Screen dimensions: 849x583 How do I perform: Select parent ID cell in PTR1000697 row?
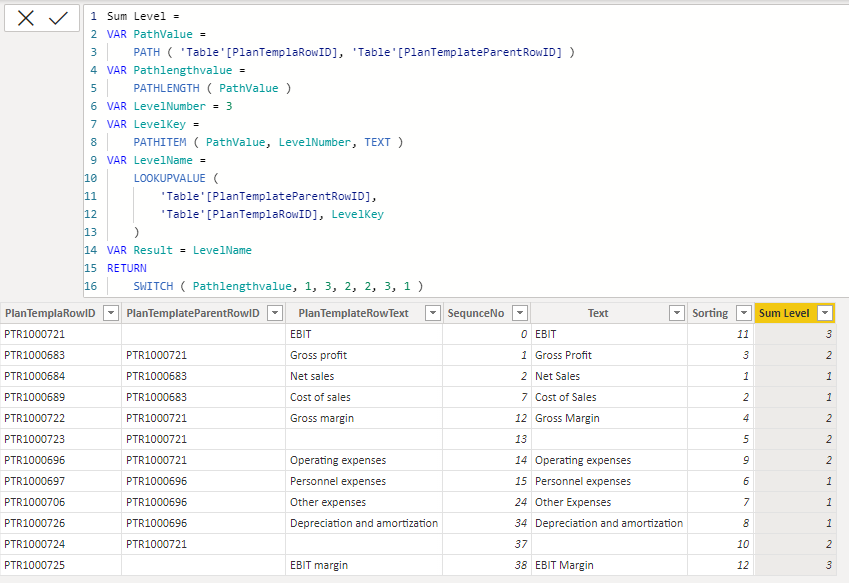(x=204, y=481)
